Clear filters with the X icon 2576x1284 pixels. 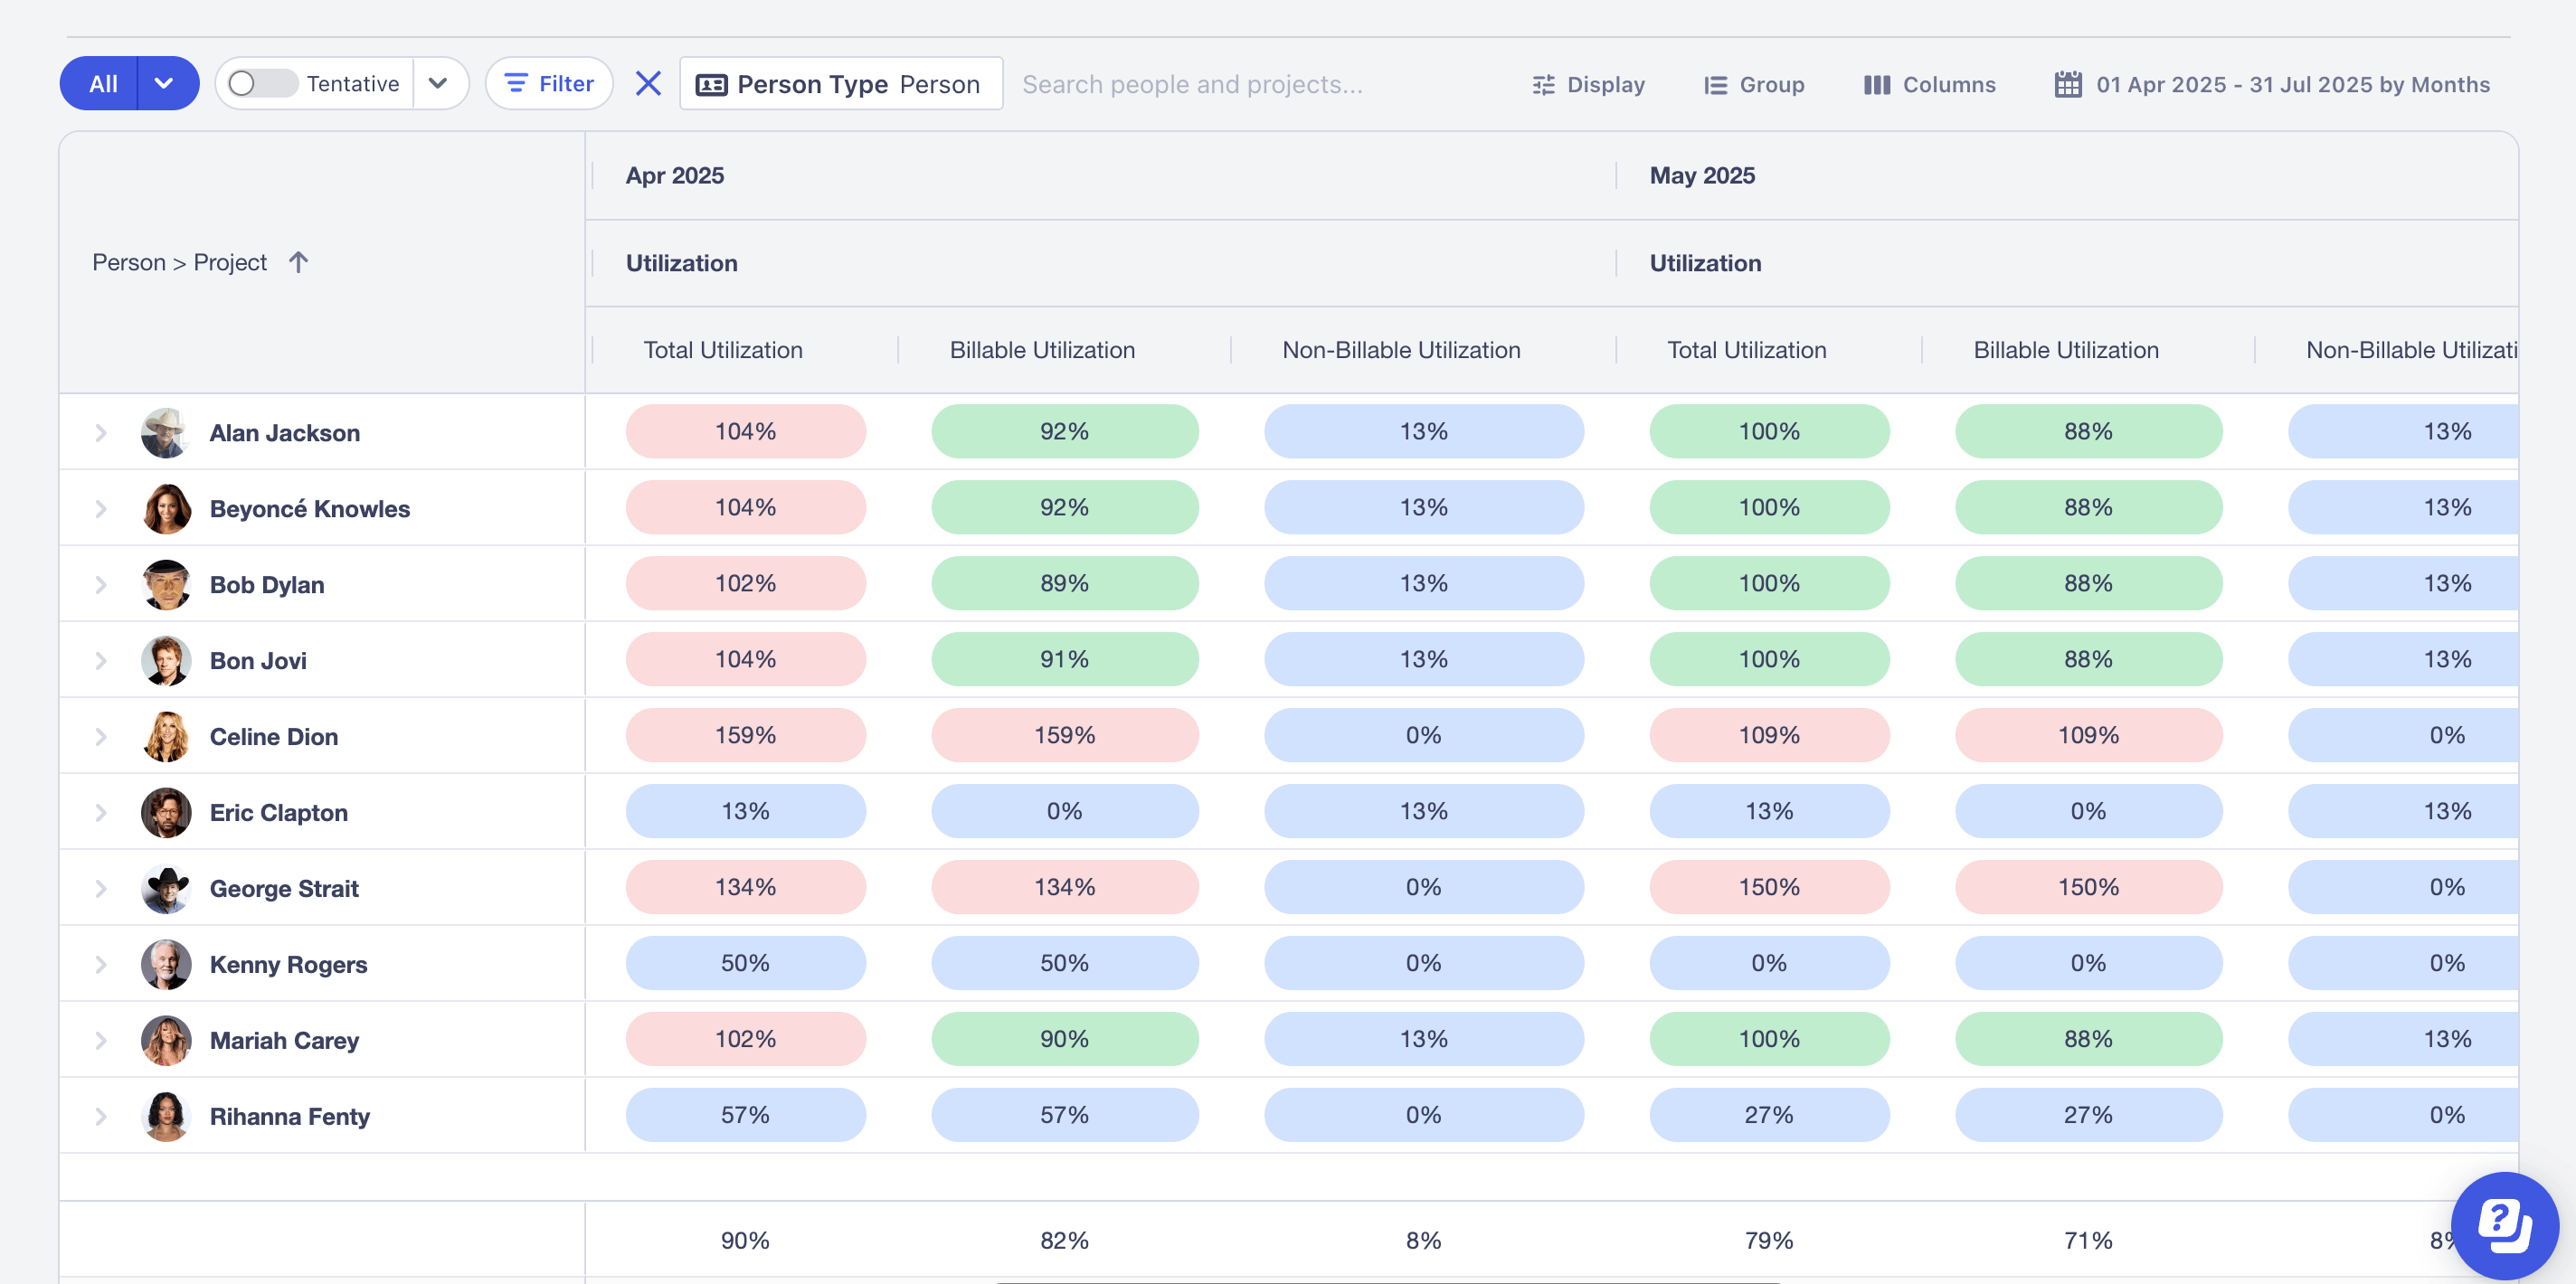[648, 84]
